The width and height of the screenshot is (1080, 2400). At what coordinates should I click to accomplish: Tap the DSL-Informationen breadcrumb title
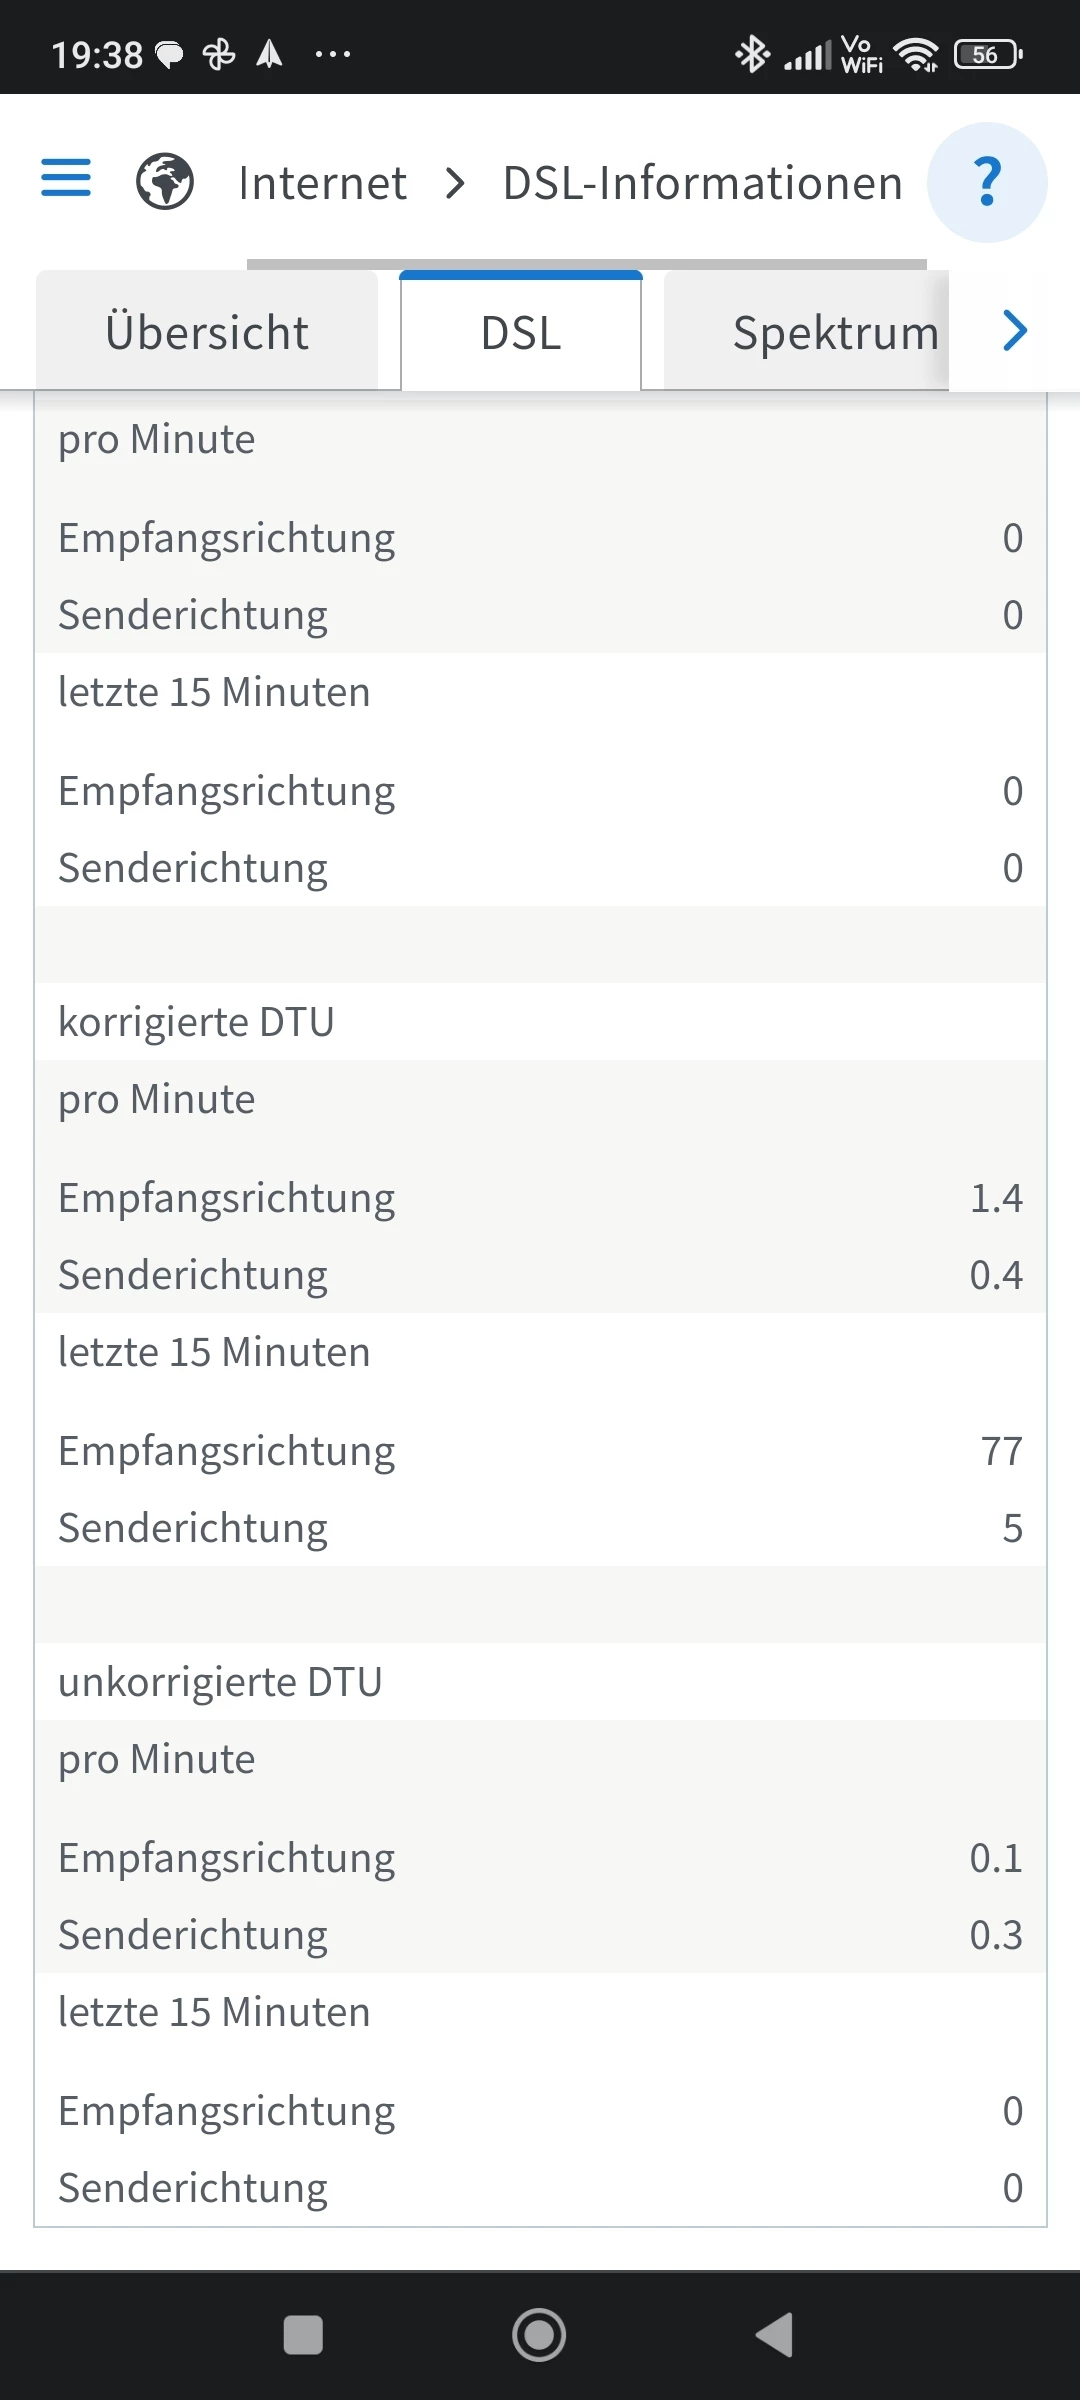click(x=702, y=183)
